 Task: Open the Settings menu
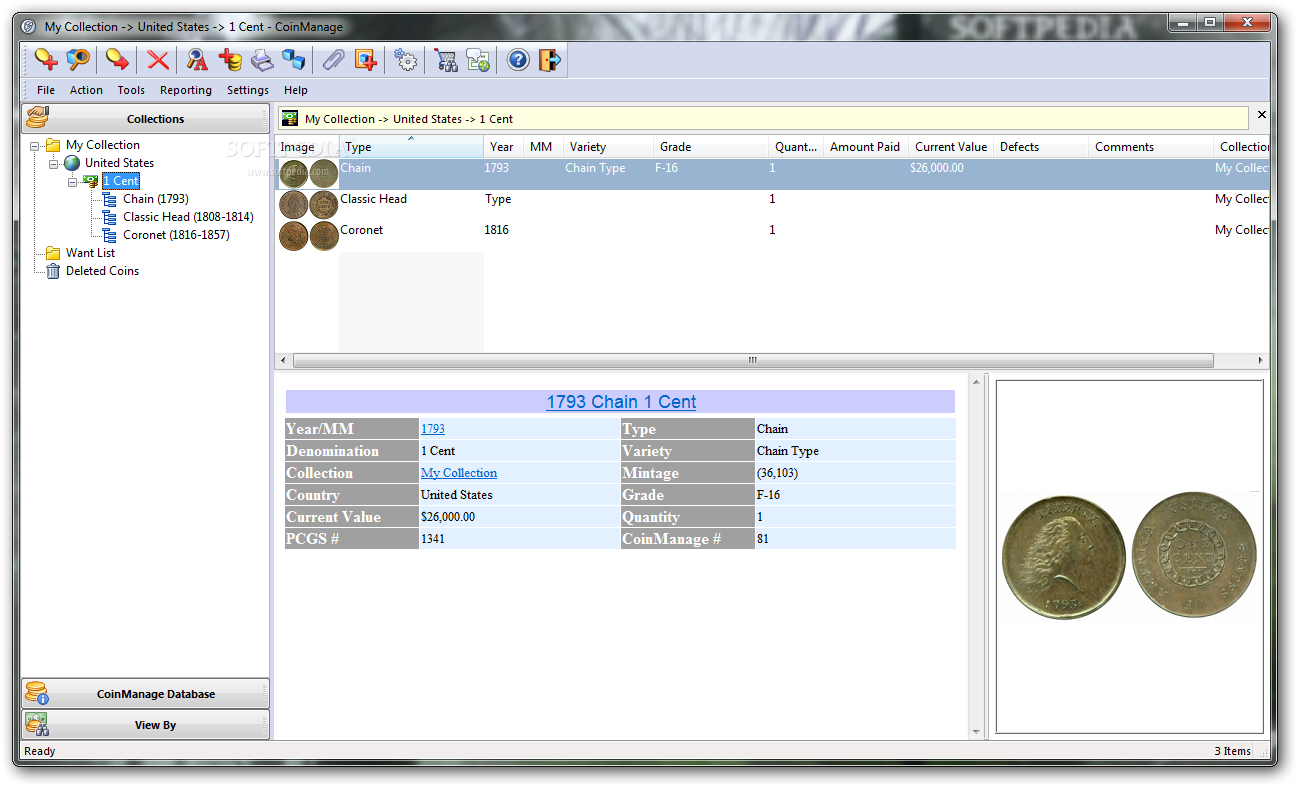(248, 90)
